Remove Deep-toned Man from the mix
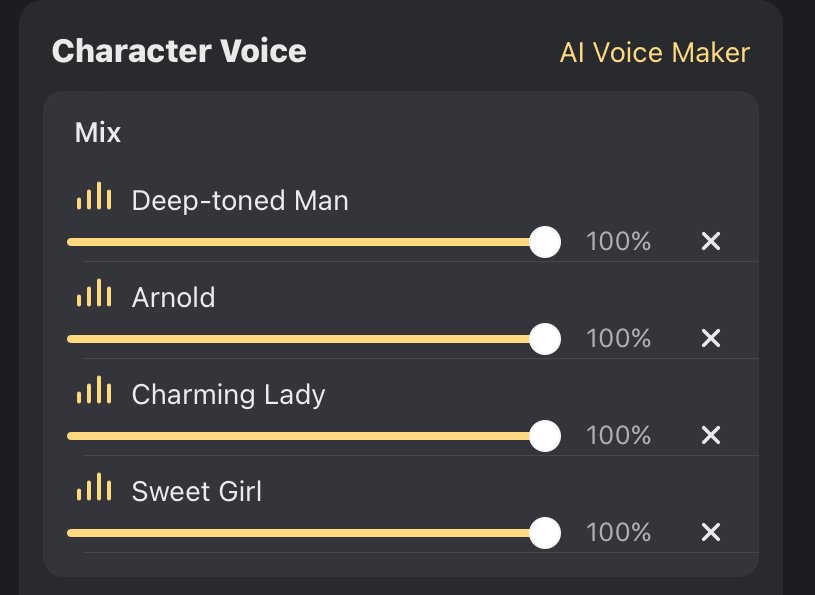The height and width of the screenshot is (595, 815). point(711,241)
